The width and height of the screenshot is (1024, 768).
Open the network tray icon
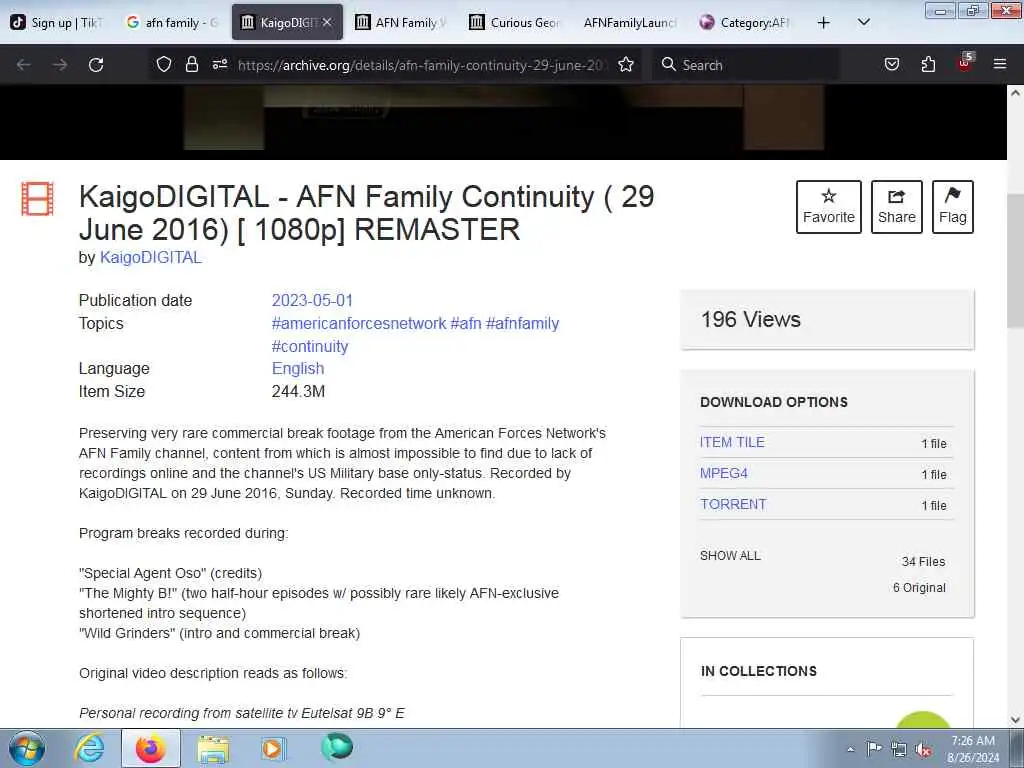coord(899,749)
